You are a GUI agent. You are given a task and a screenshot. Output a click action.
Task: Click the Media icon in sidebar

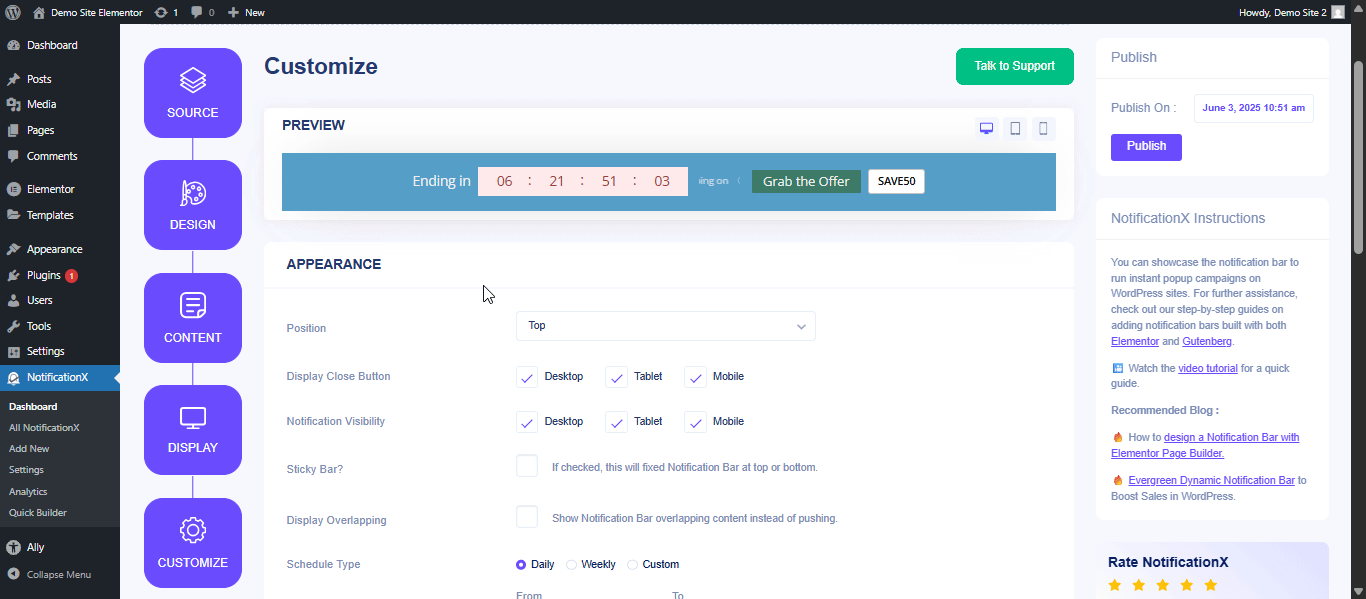pyautogui.click(x=13, y=104)
